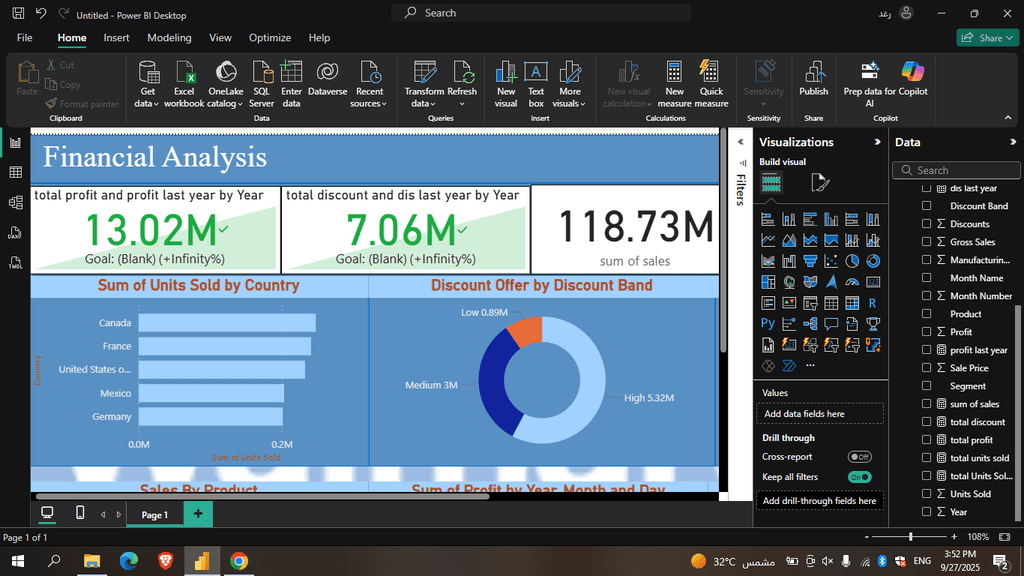
Task: Expand the Filters pane
Action: (741, 142)
